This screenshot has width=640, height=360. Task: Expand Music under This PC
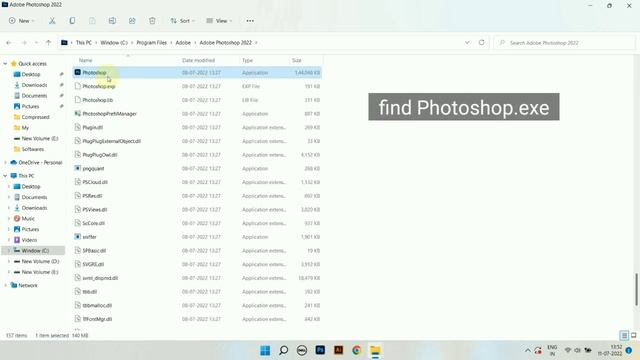click(x=9, y=218)
